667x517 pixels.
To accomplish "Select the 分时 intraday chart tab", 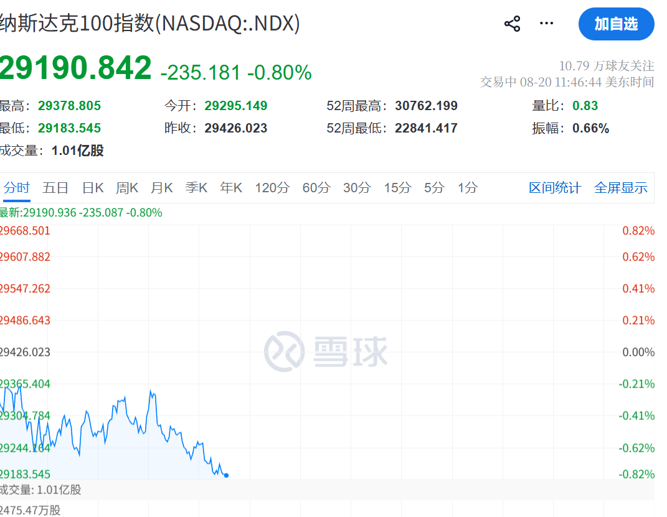I will (x=17, y=188).
